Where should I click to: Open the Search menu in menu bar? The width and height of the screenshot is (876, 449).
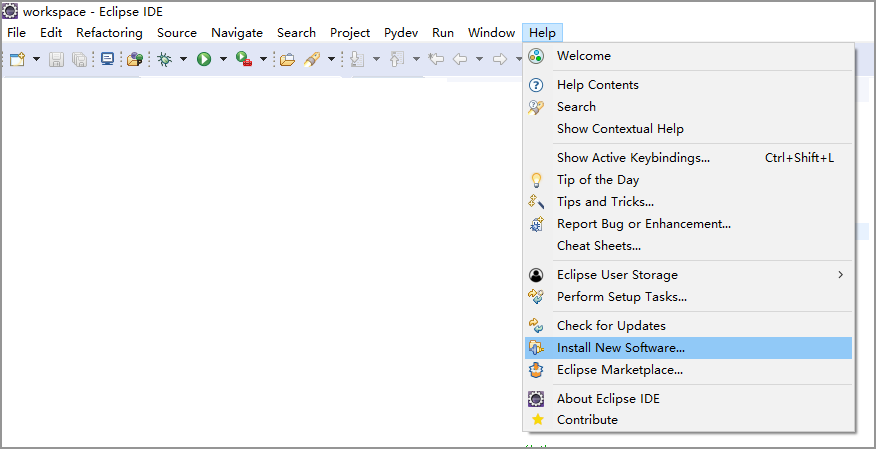pos(296,33)
